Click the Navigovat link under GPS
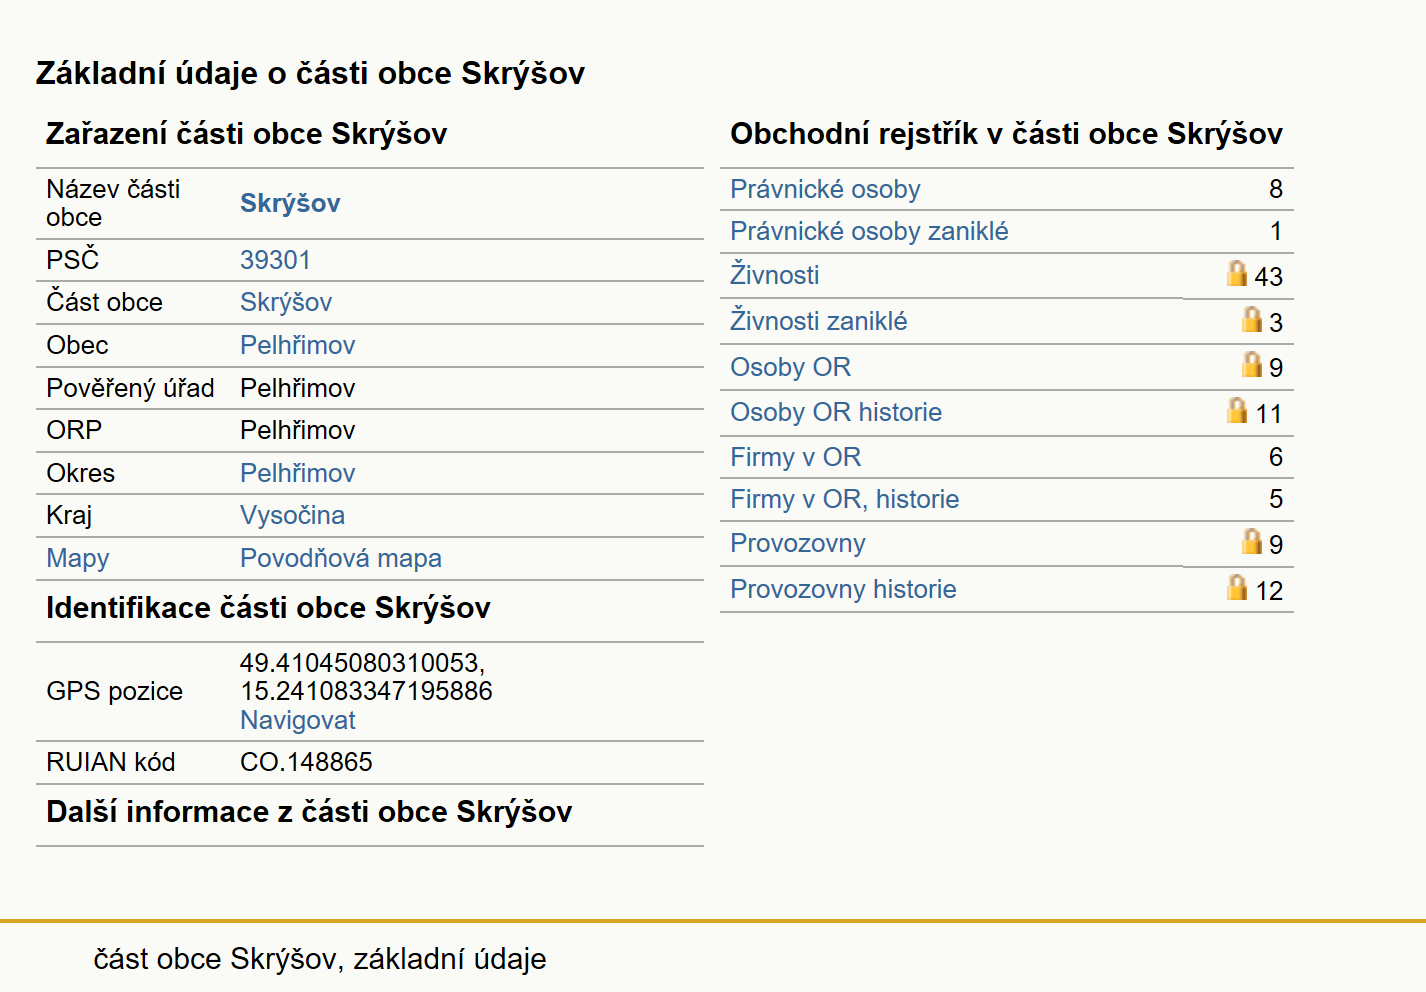1426x992 pixels. 298,720
